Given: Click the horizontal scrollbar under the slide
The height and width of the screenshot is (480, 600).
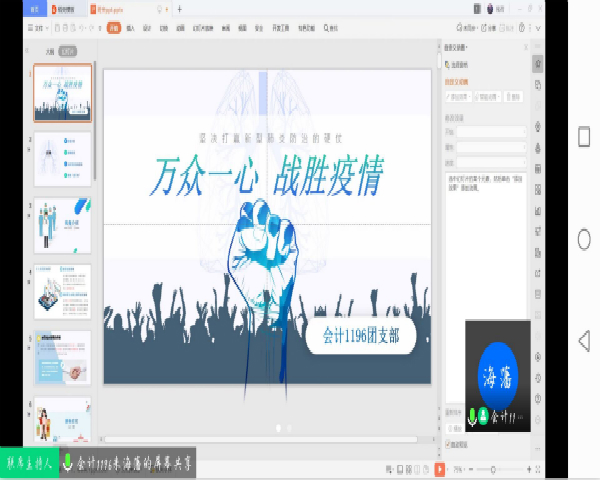Looking at the screenshot, I should pyautogui.click(x=261, y=439).
